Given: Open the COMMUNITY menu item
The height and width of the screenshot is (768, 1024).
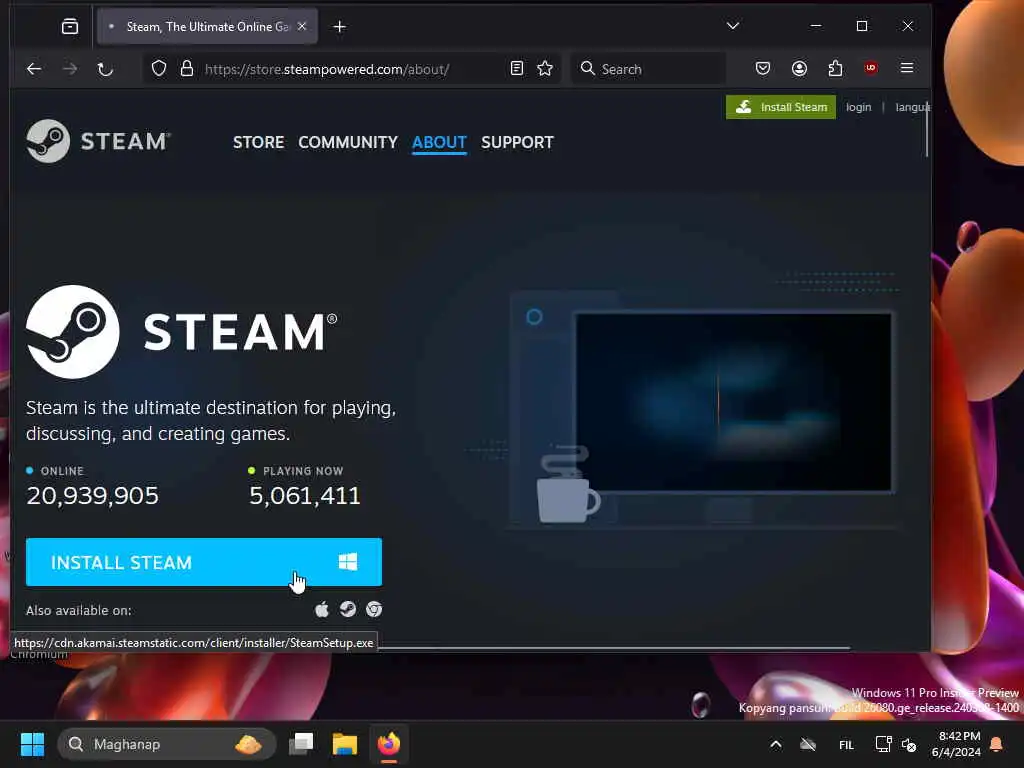Looking at the screenshot, I should pos(348,142).
